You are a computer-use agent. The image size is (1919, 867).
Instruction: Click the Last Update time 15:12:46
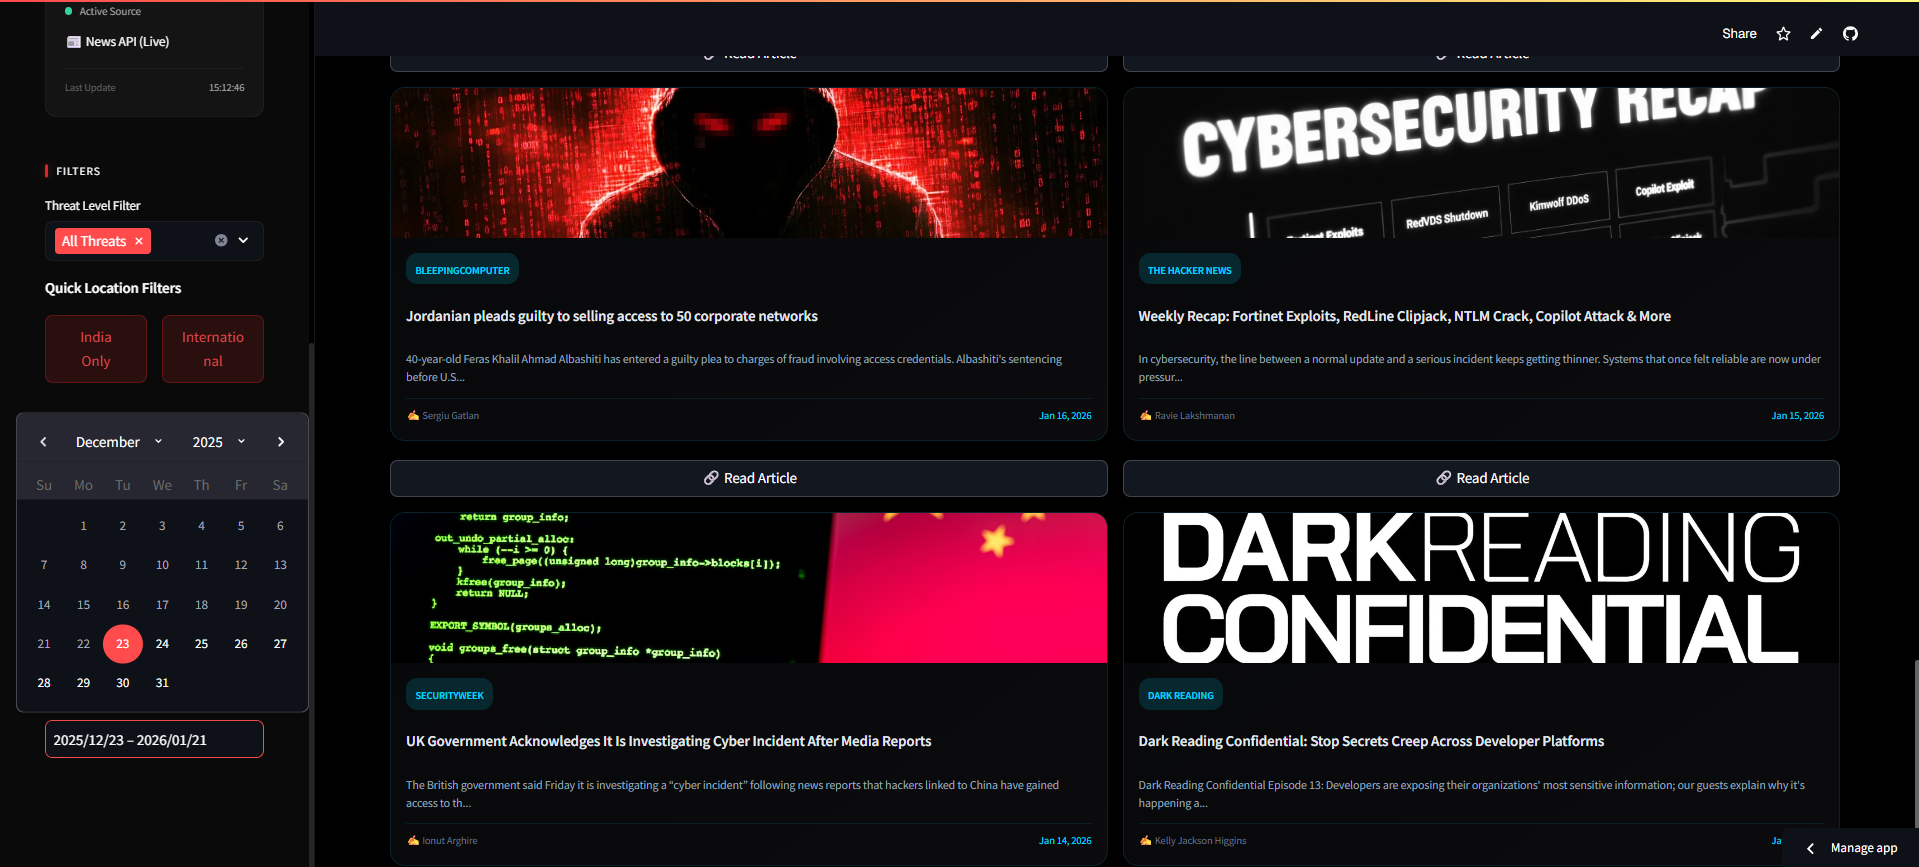(226, 88)
